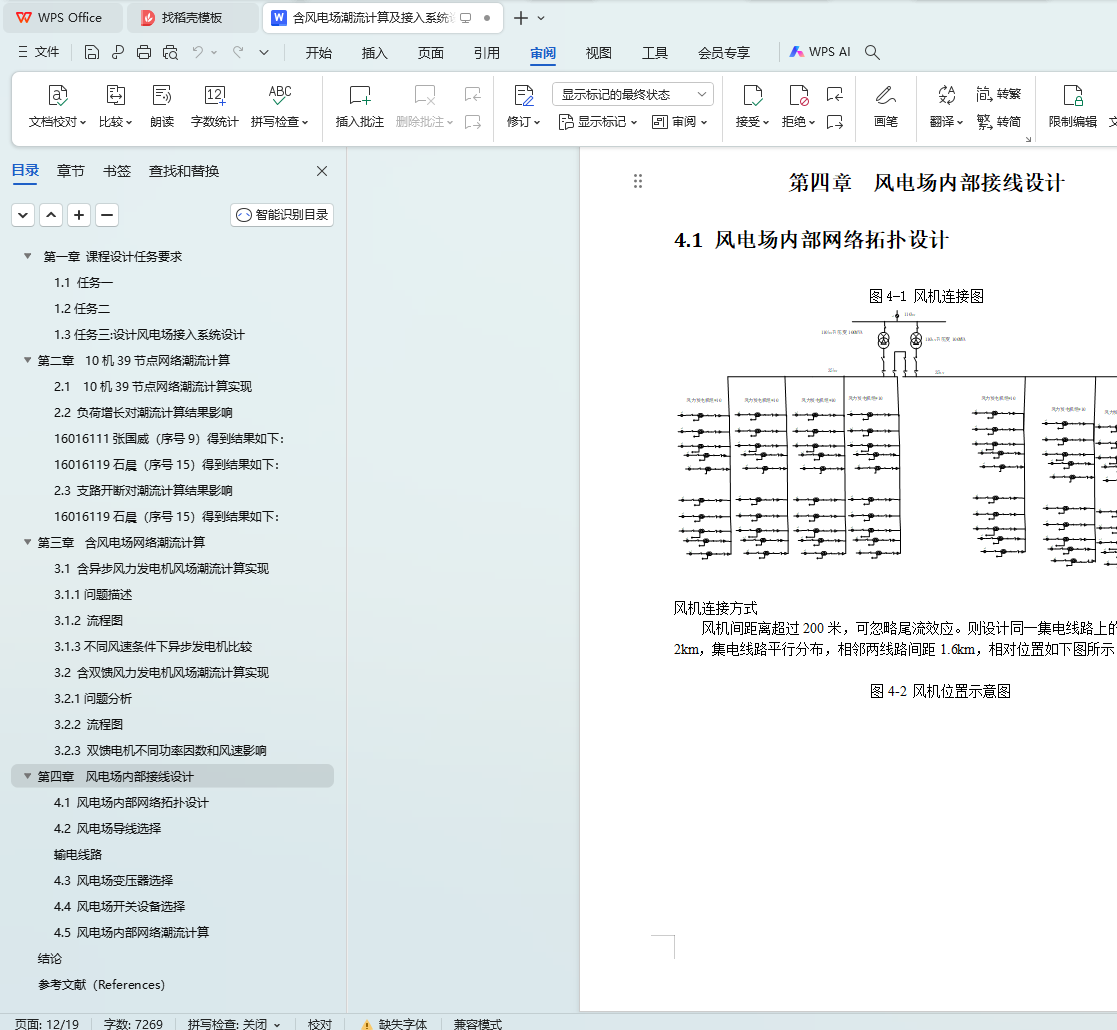Jump to 2.2 负荷增长对潮流计算结果影响
Screen dimensions: 1117x1030
click(x=143, y=412)
